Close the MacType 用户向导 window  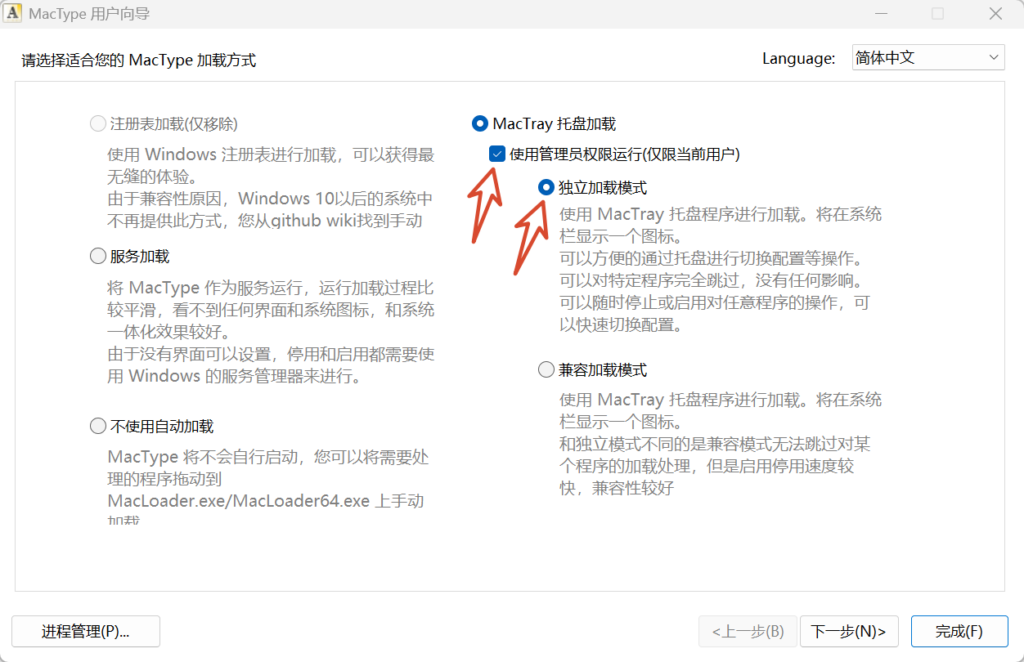pos(995,14)
